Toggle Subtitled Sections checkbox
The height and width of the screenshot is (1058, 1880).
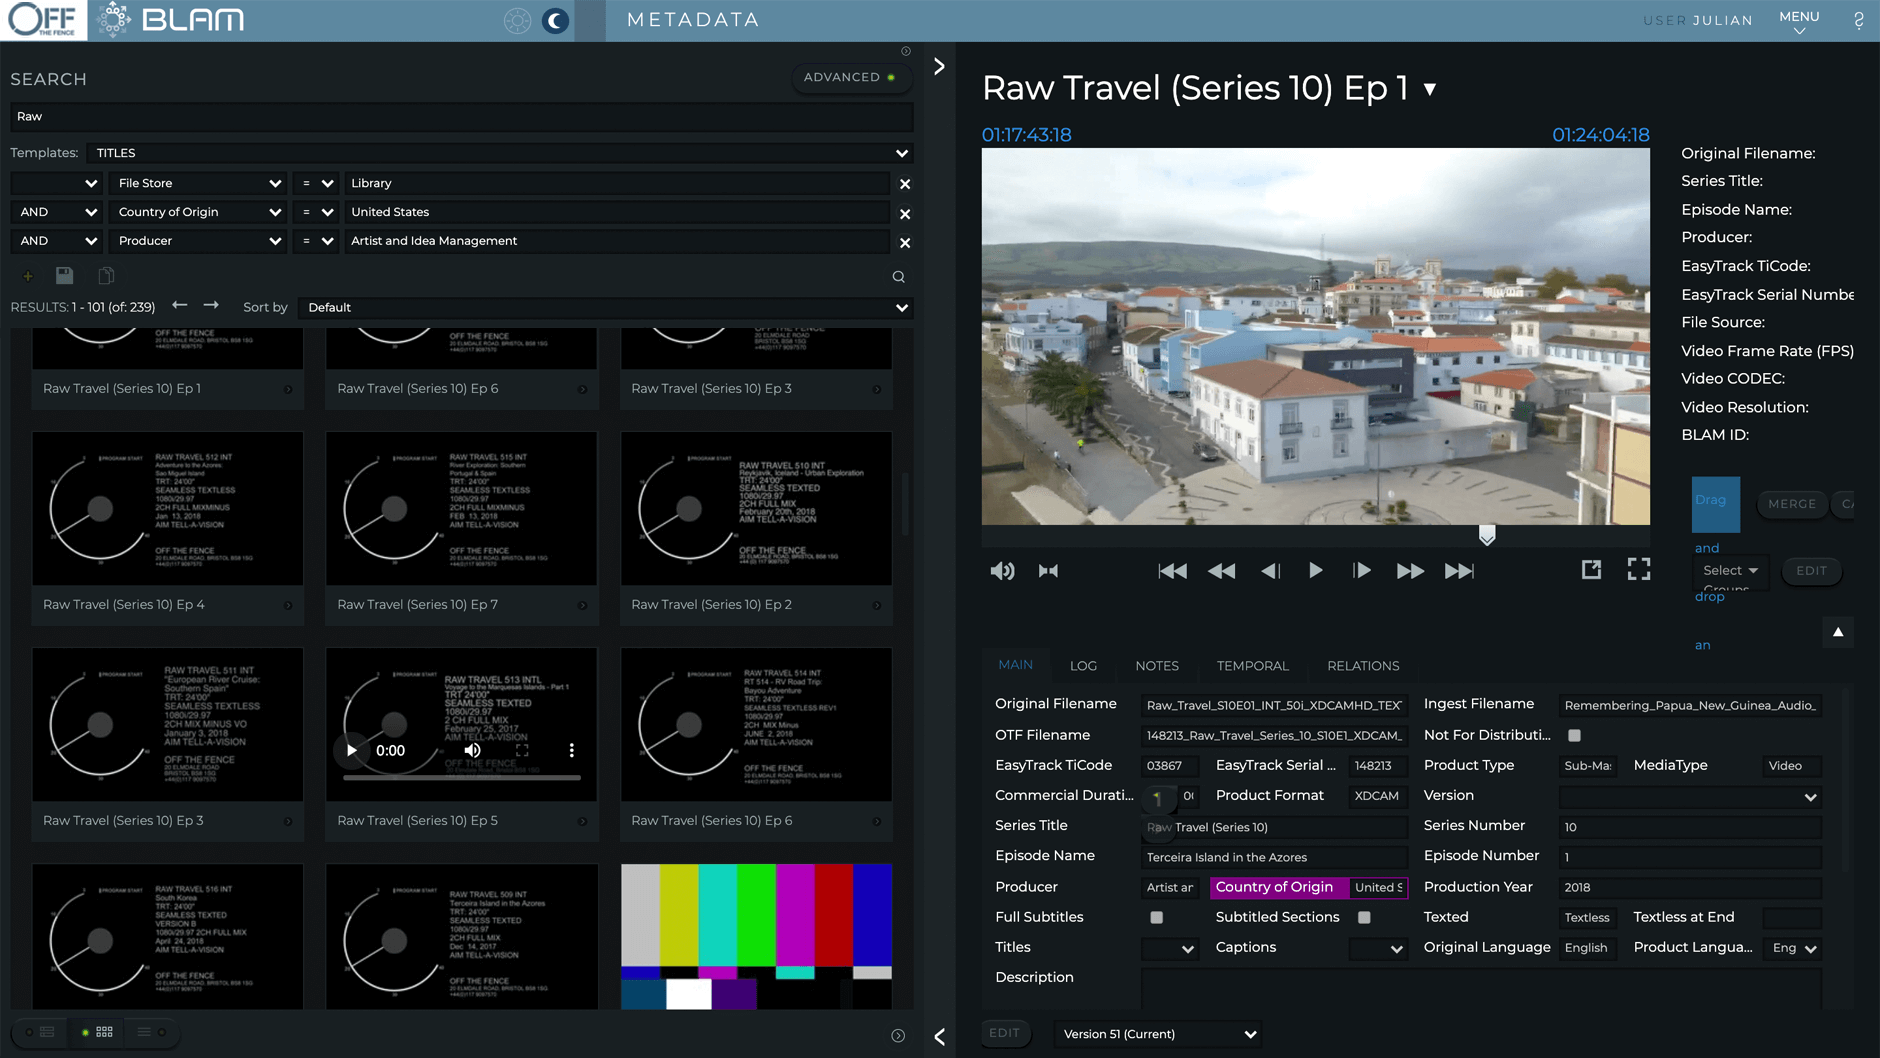[1365, 918]
